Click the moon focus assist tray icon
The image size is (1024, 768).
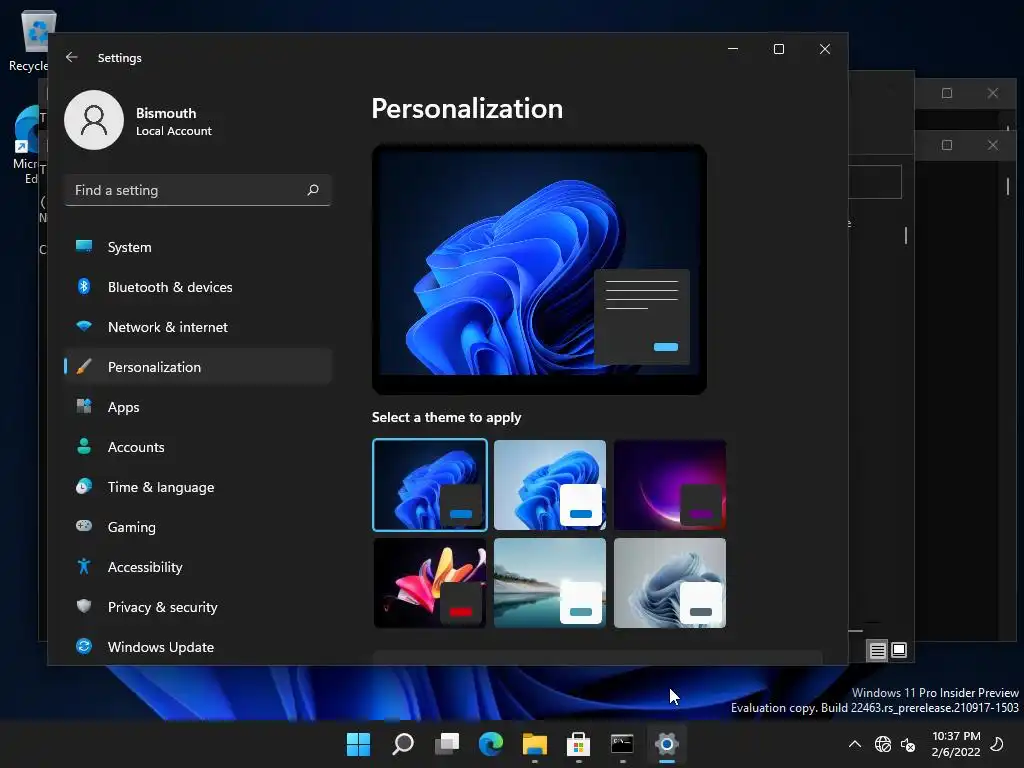997,744
